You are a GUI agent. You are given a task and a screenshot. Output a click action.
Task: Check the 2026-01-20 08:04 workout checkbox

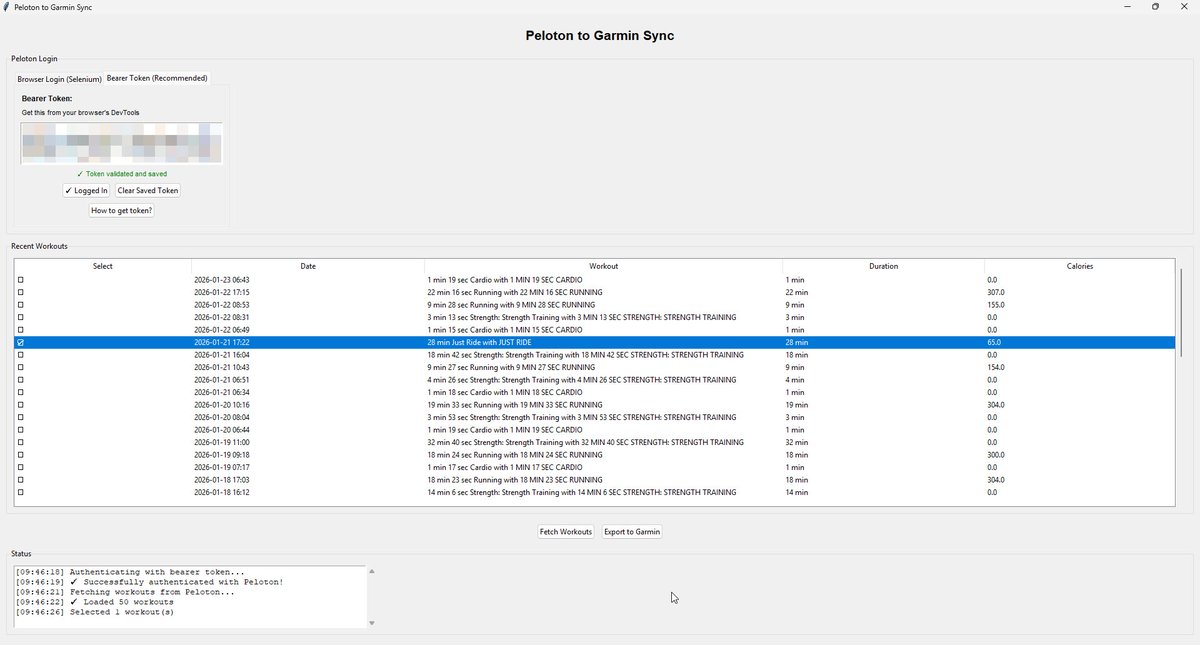[x=20, y=417]
